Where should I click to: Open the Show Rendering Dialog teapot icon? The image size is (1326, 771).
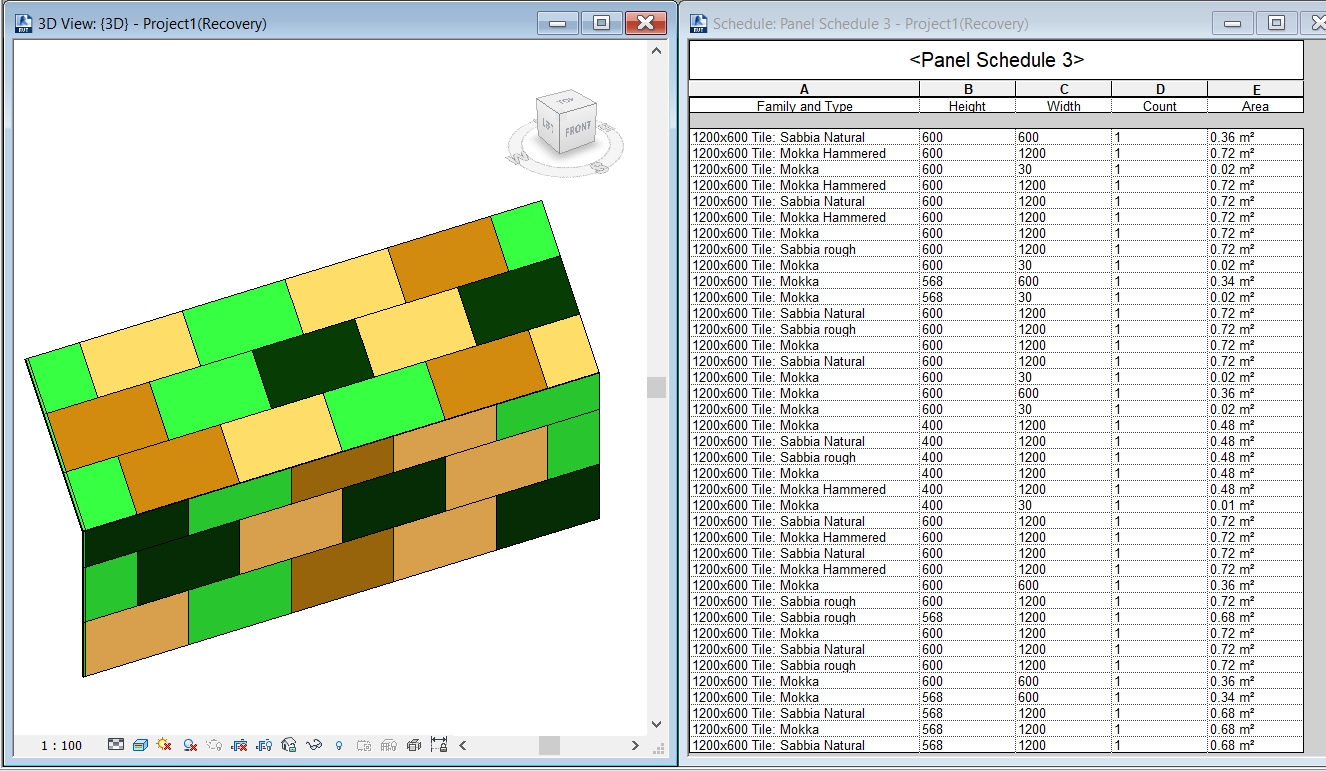215,745
